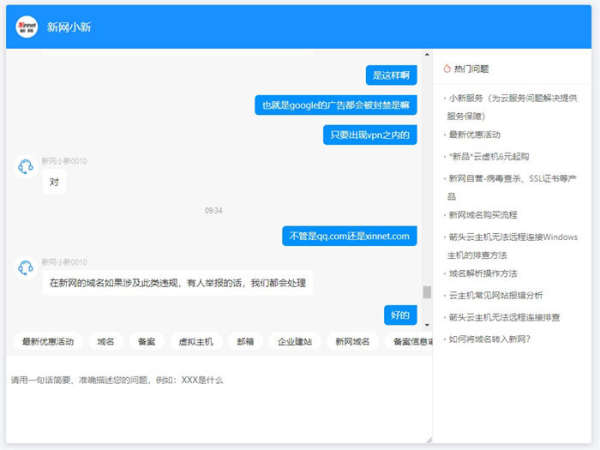
Task: Focus the question input text box
Action: 215,400
